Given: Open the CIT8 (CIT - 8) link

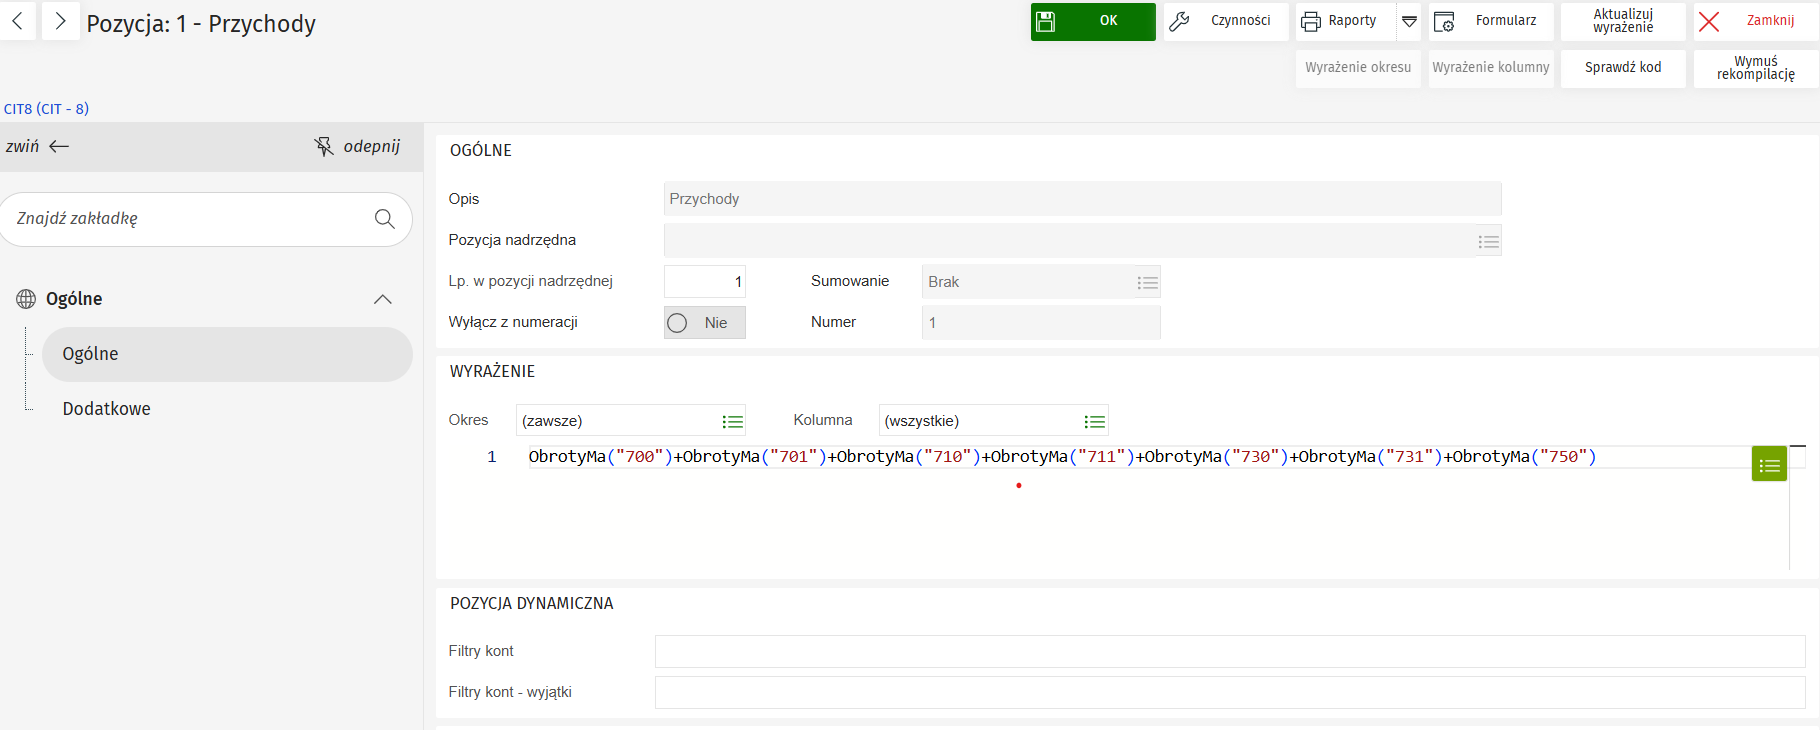Looking at the screenshot, I should [46, 109].
